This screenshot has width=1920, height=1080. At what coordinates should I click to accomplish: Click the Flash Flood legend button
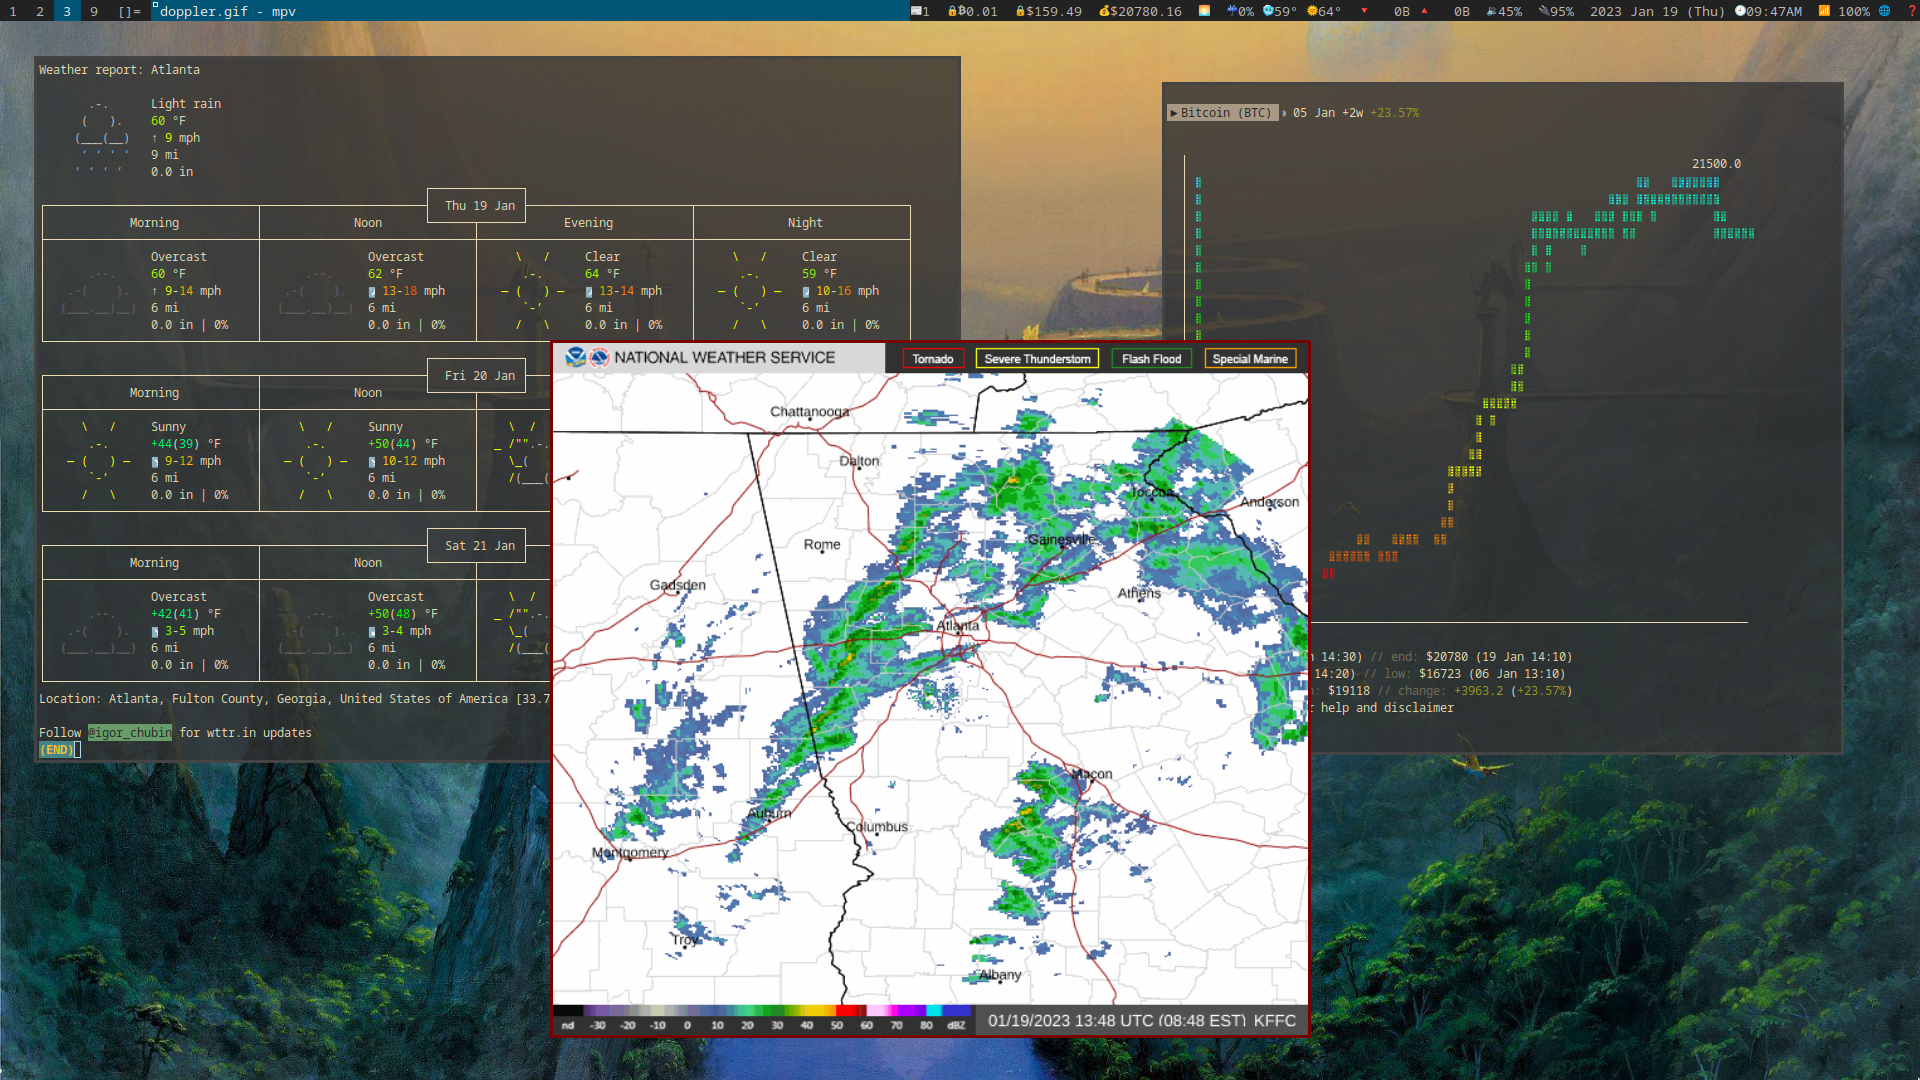coord(1151,359)
